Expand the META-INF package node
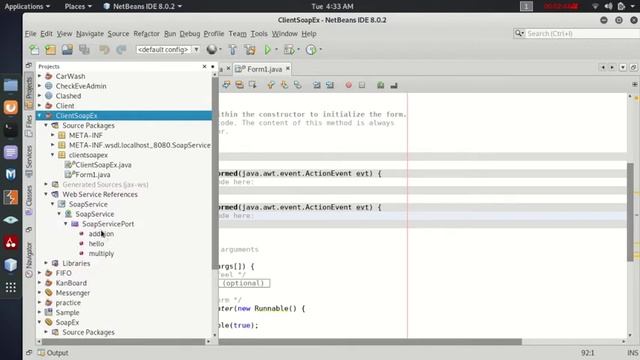The height and width of the screenshot is (360, 640). coord(53,135)
